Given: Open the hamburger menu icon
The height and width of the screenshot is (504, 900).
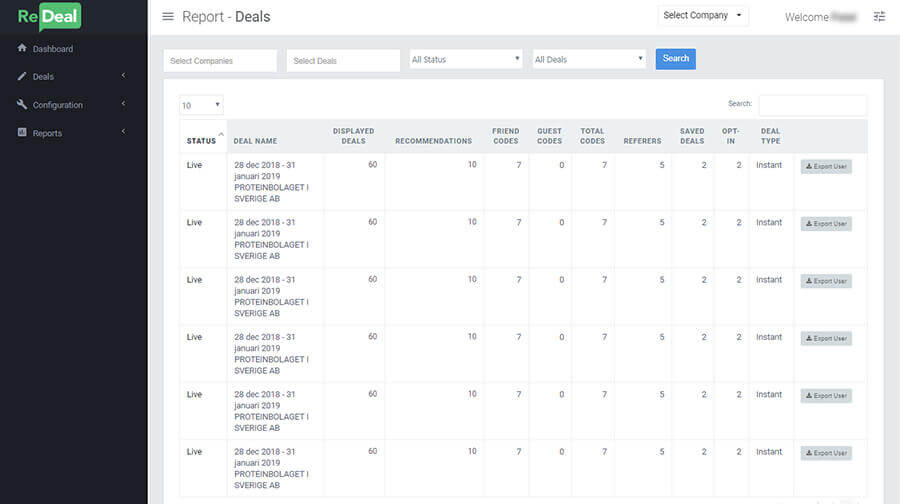Looking at the screenshot, I should tap(168, 17).
